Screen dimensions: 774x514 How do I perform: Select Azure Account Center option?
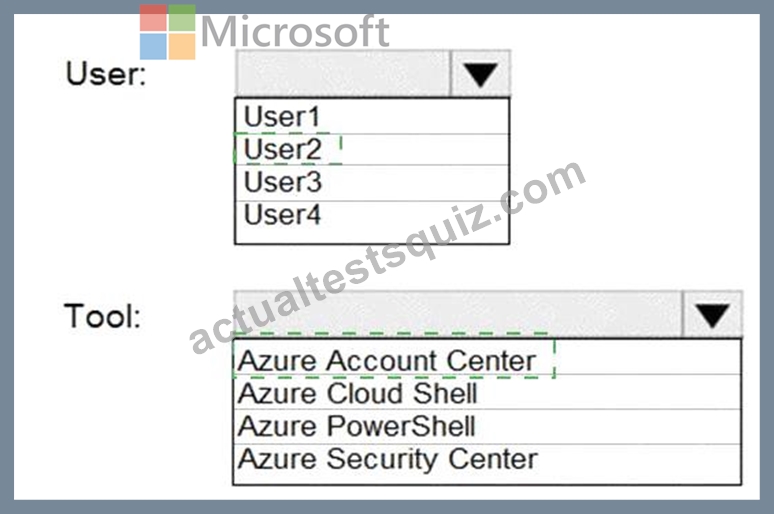(x=487, y=359)
